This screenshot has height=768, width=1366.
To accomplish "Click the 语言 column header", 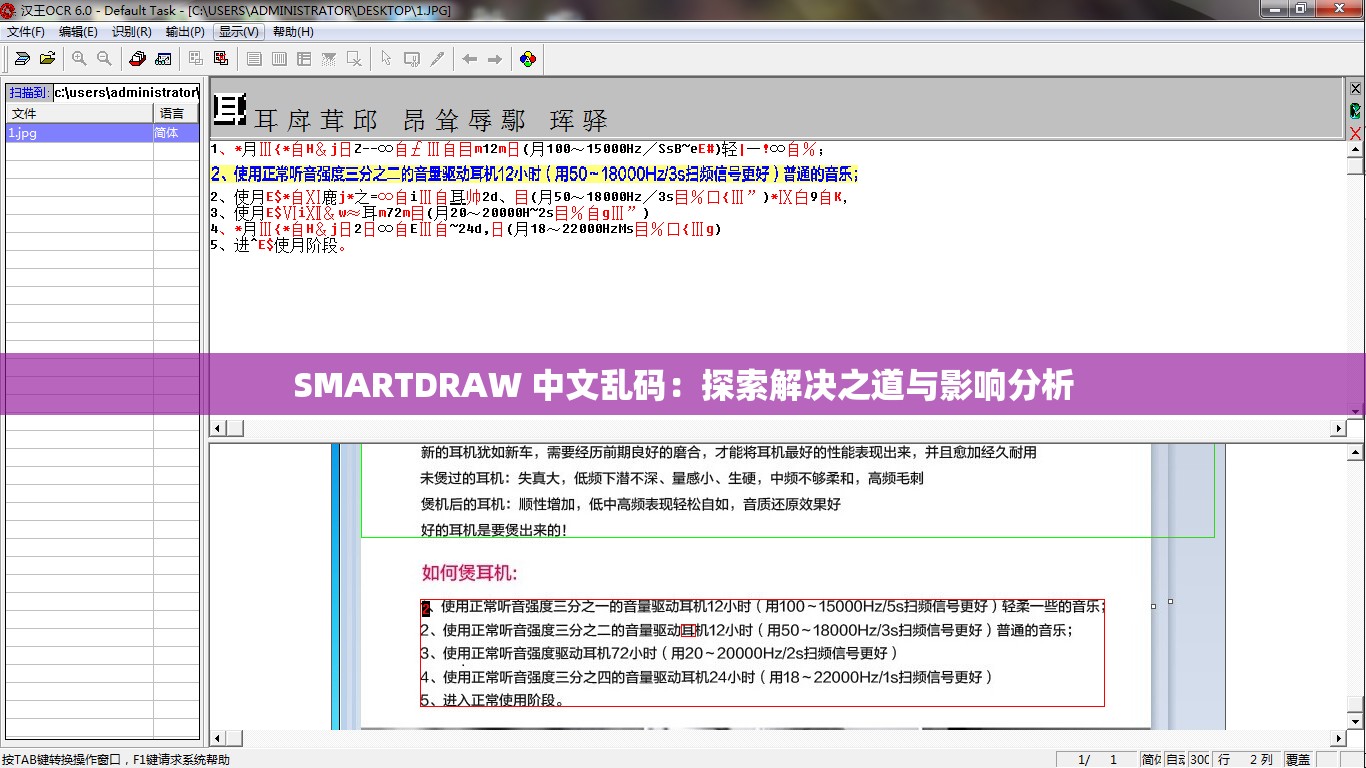I will 176,113.
